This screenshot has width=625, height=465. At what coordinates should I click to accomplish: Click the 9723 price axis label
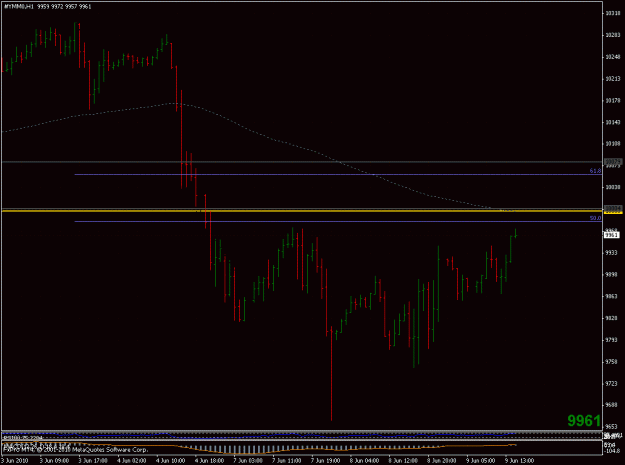click(x=612, y=384)
